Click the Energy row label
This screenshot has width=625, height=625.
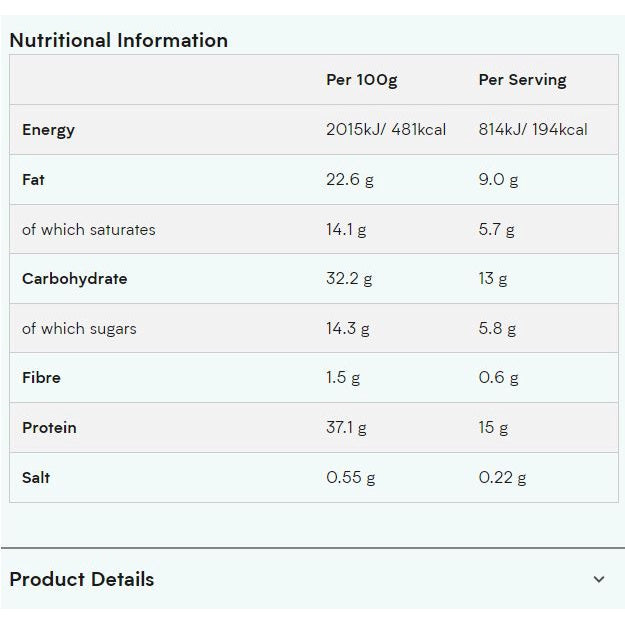[x=48, y=130]
